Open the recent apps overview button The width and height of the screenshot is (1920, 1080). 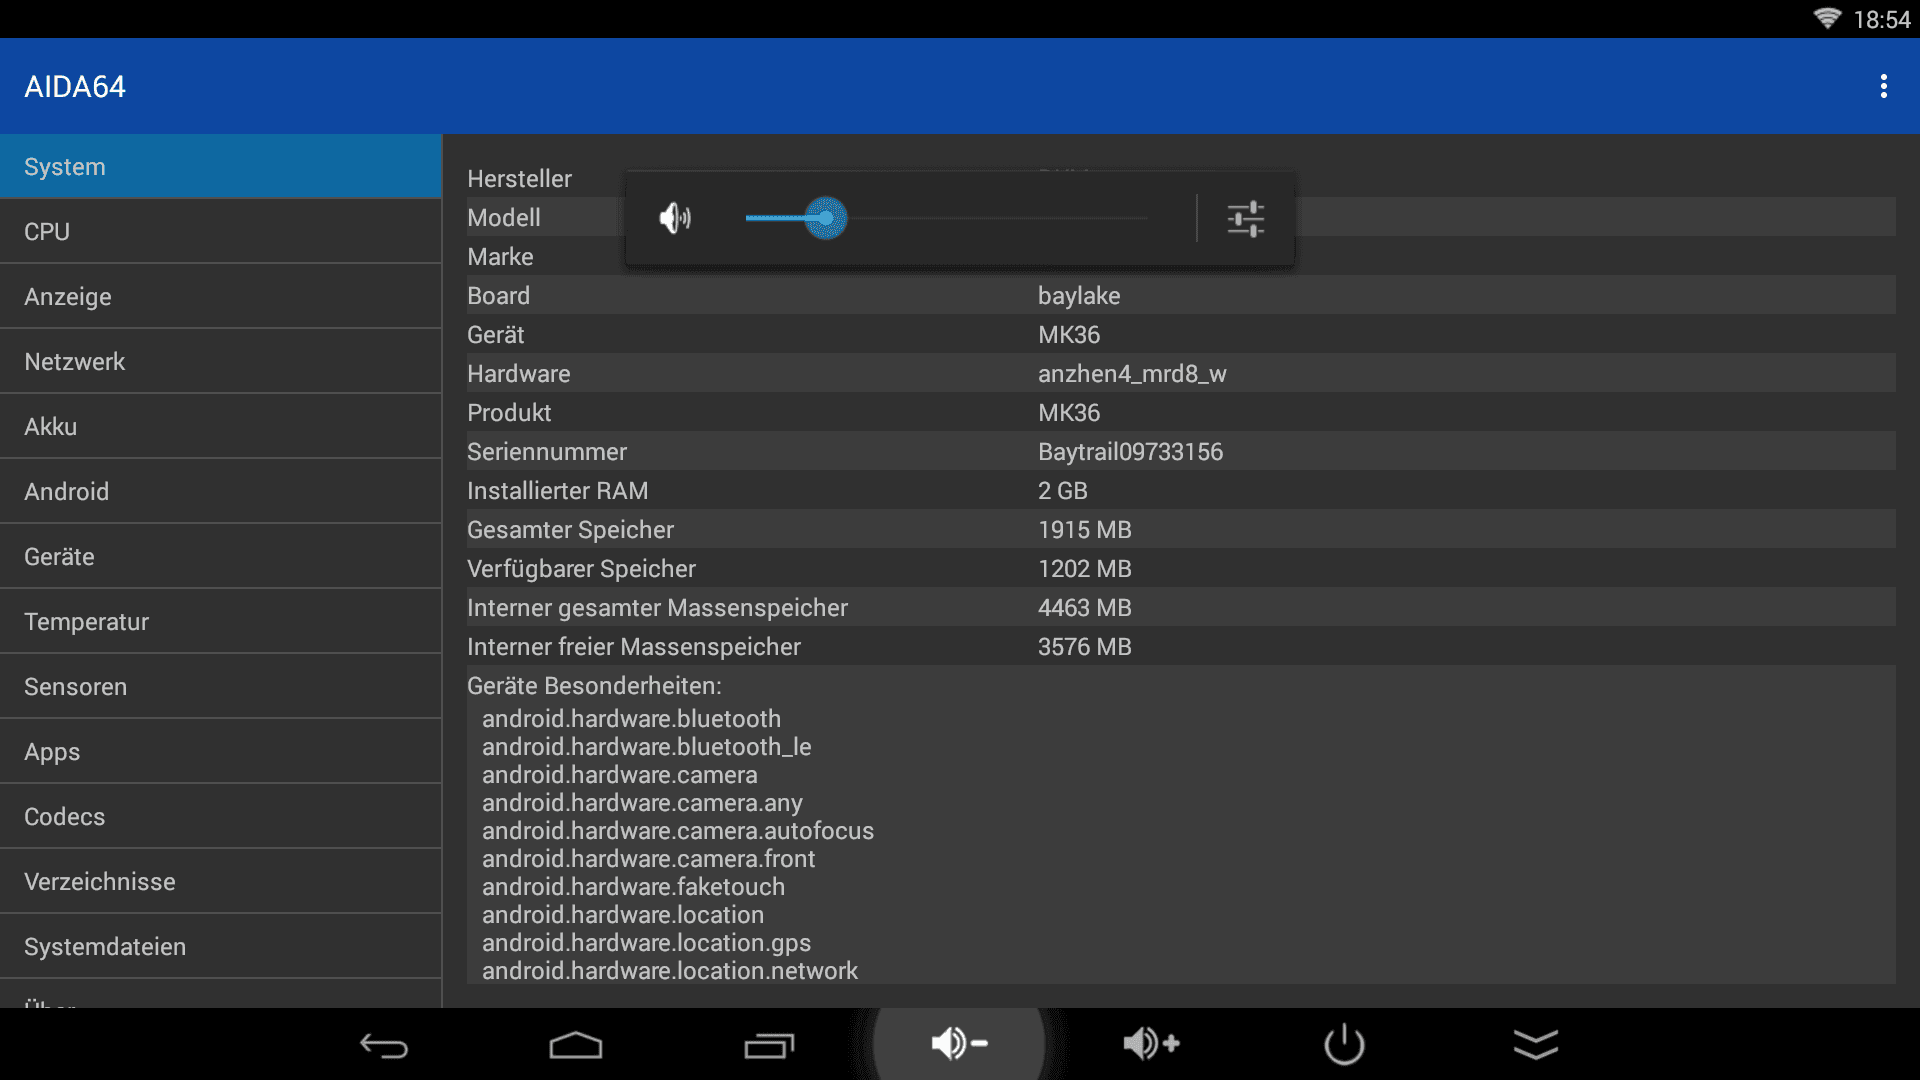pos(768,1045)
